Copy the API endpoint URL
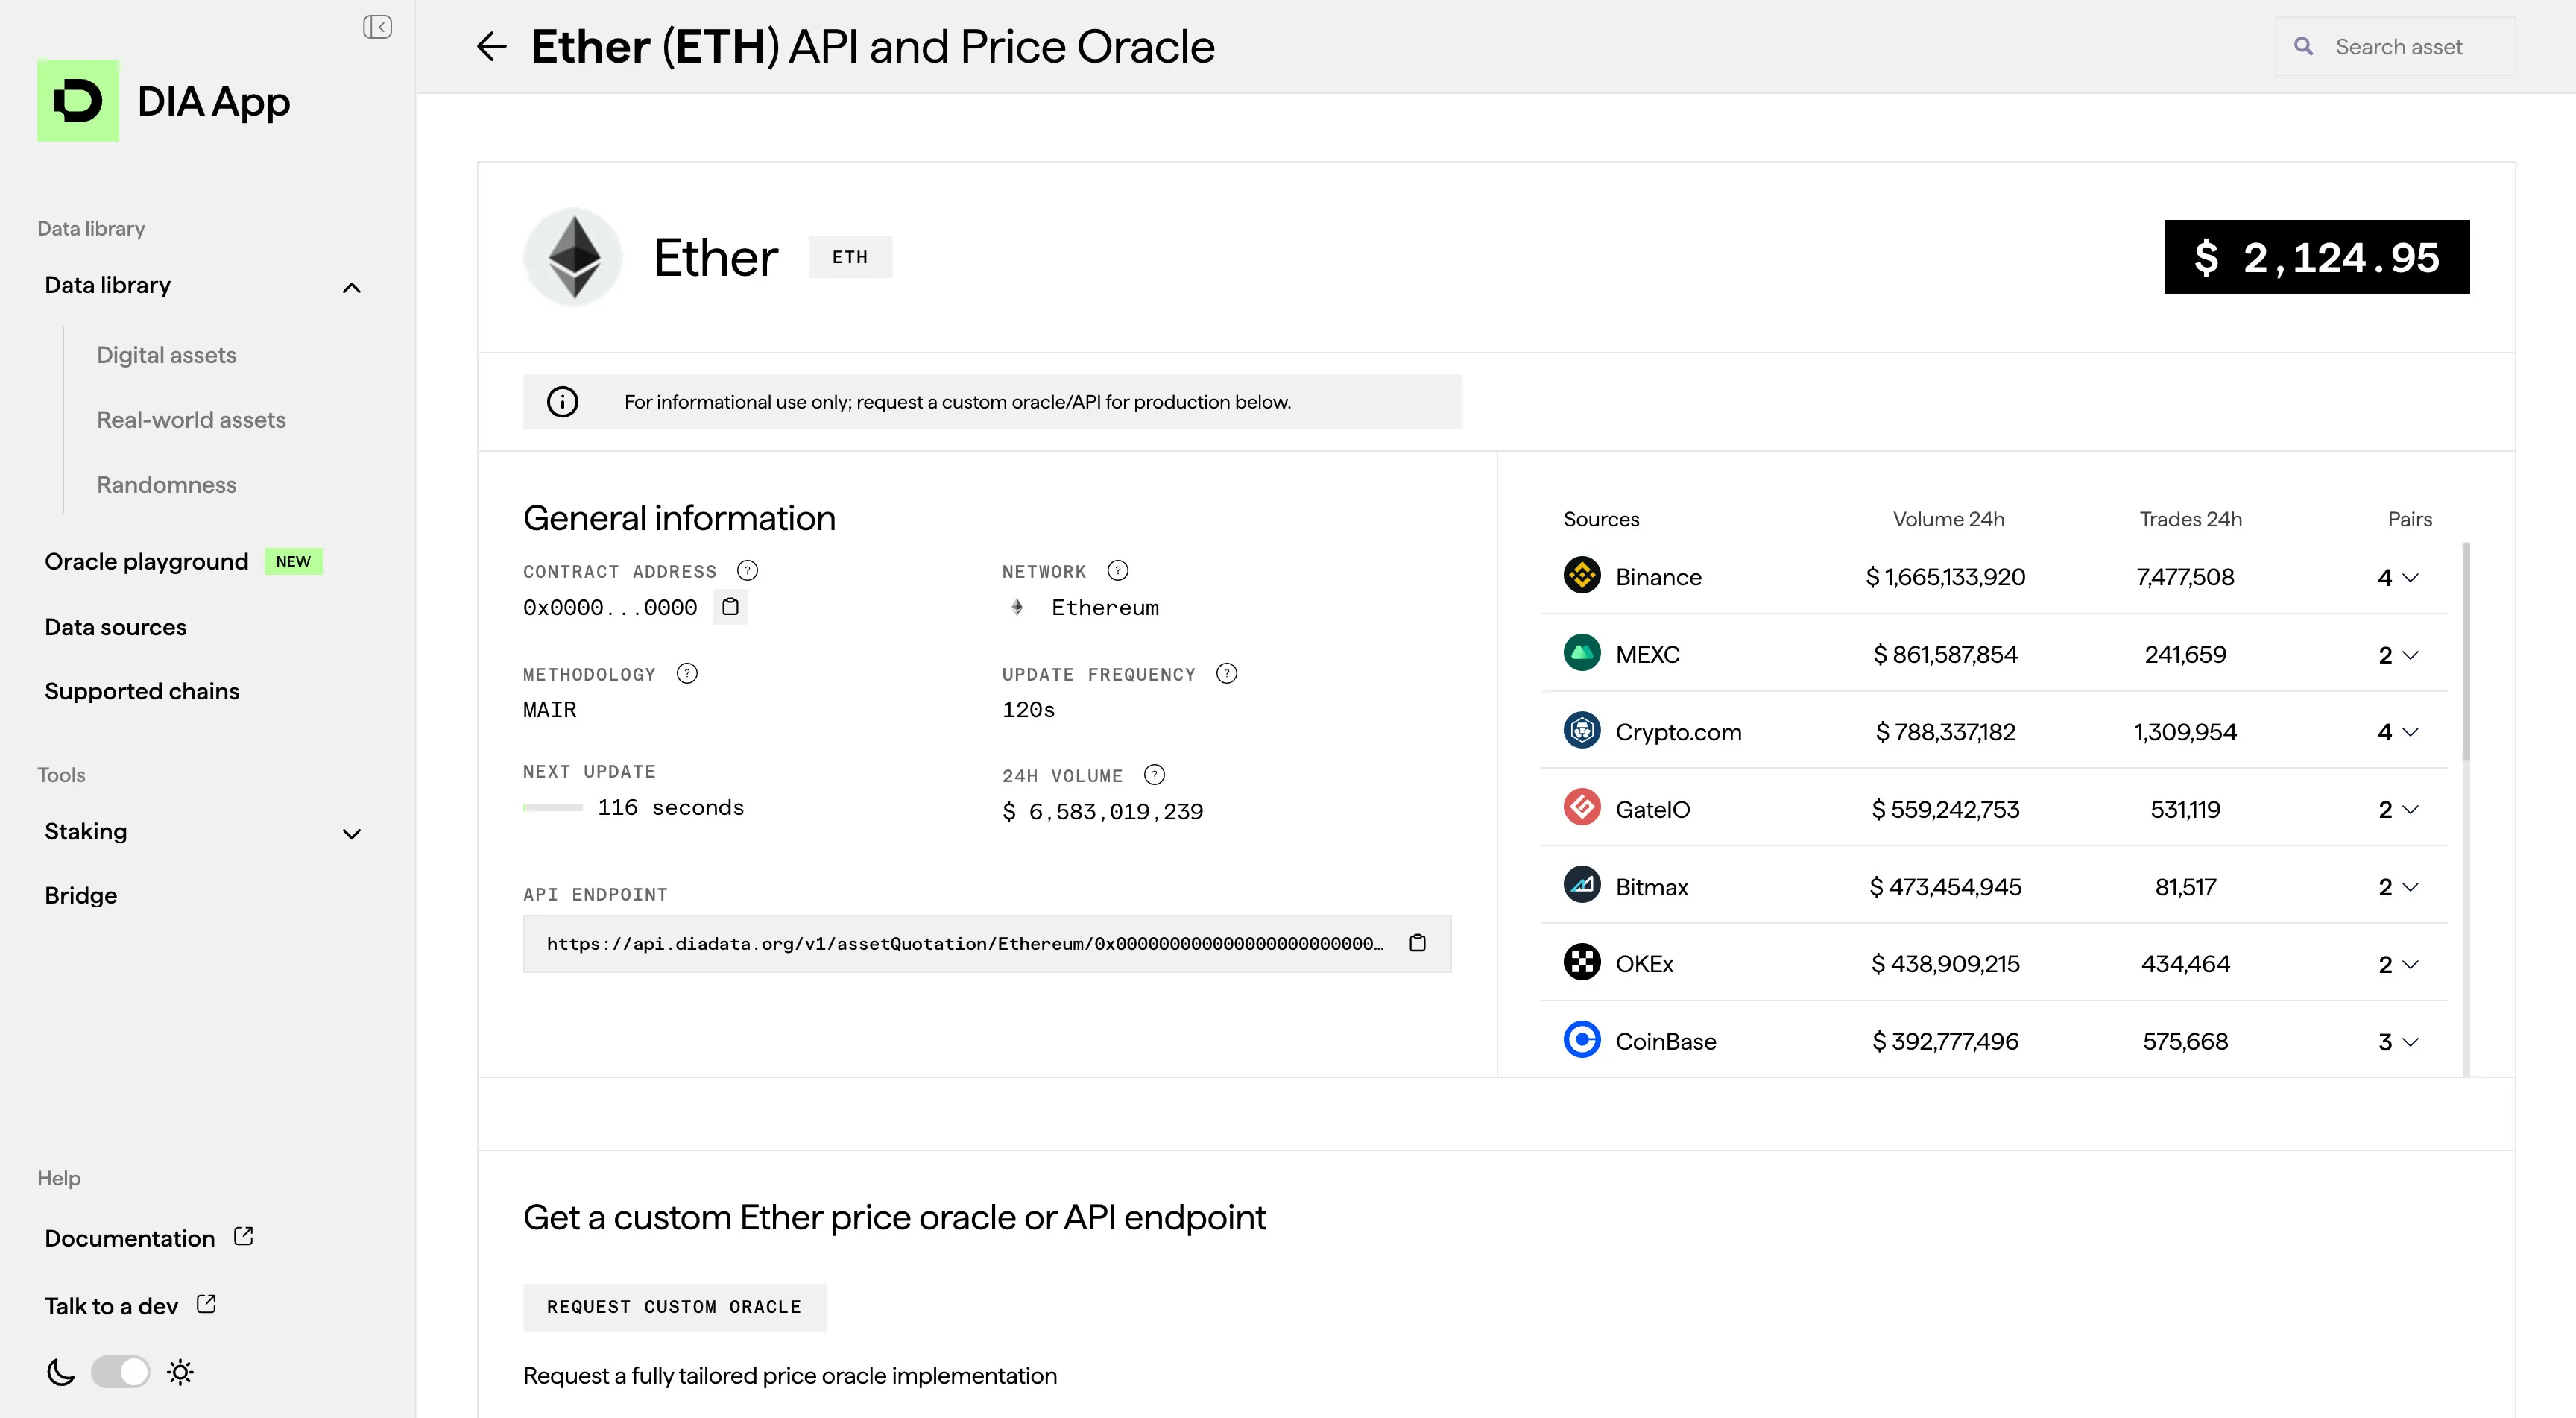 1417,943
